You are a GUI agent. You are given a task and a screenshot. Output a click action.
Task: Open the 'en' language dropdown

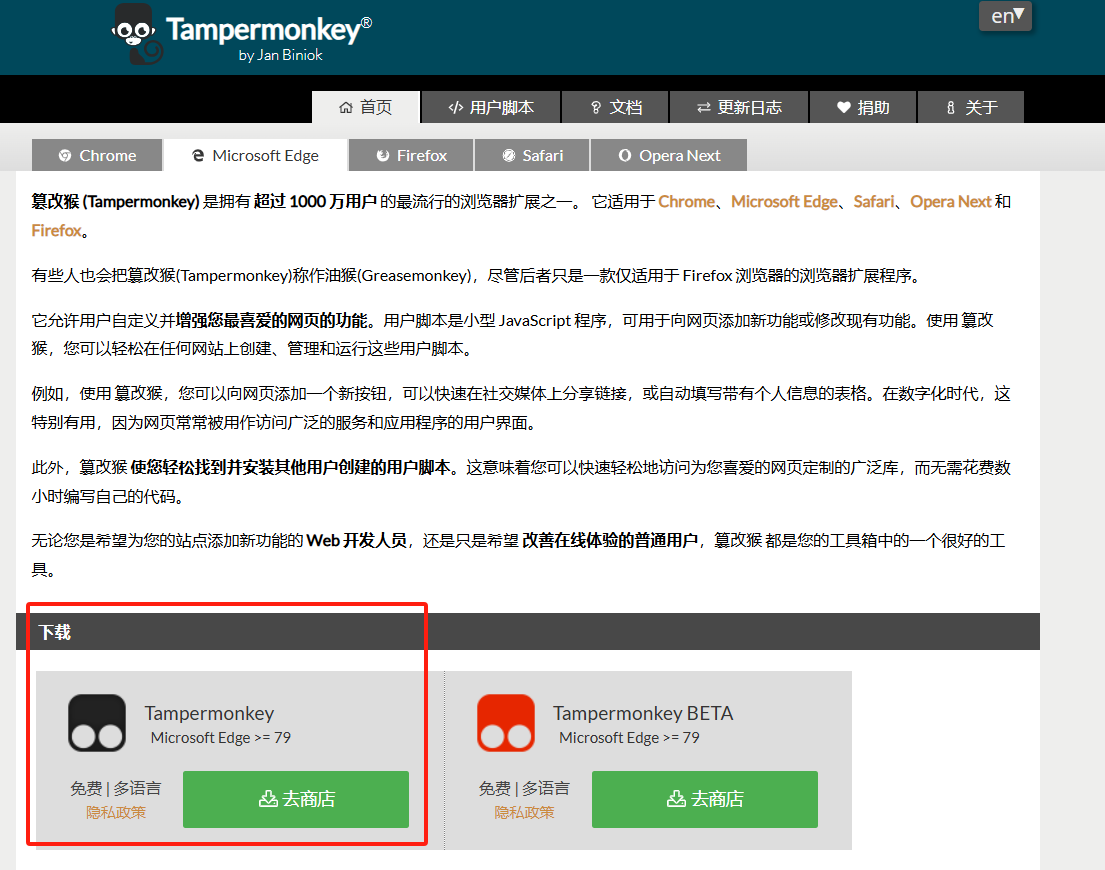tap(1006, 16)
